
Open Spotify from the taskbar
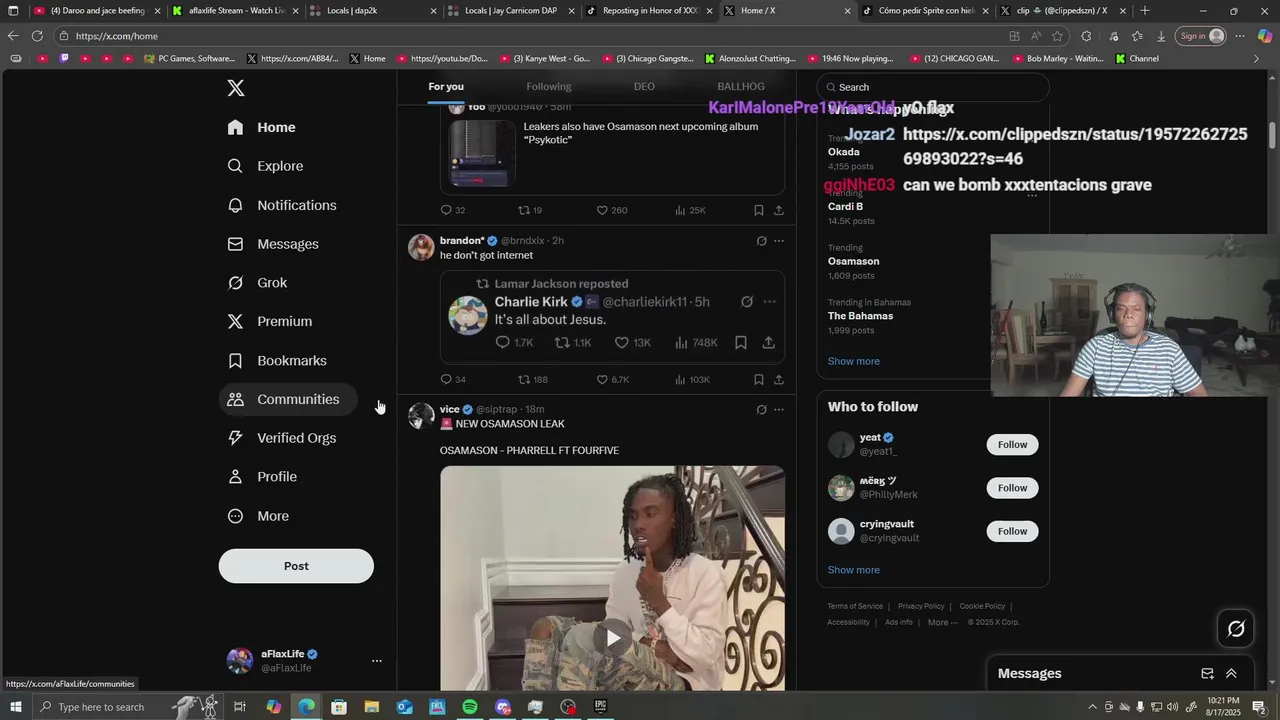coord(470,707)
